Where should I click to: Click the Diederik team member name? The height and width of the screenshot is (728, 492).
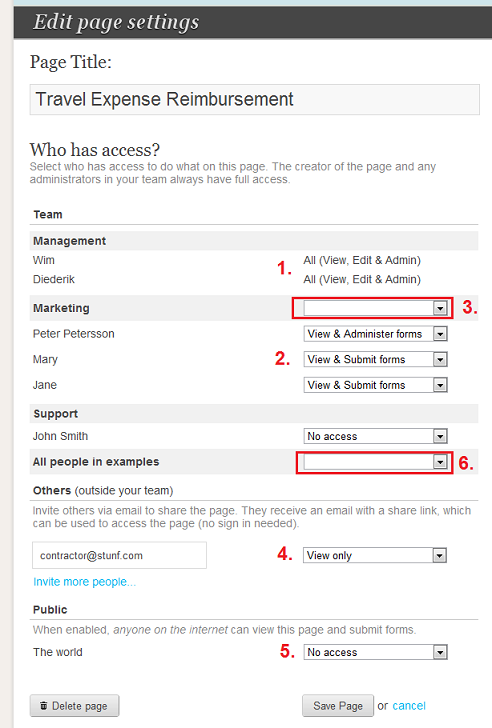pyautogui.click(x=53, y=280)
